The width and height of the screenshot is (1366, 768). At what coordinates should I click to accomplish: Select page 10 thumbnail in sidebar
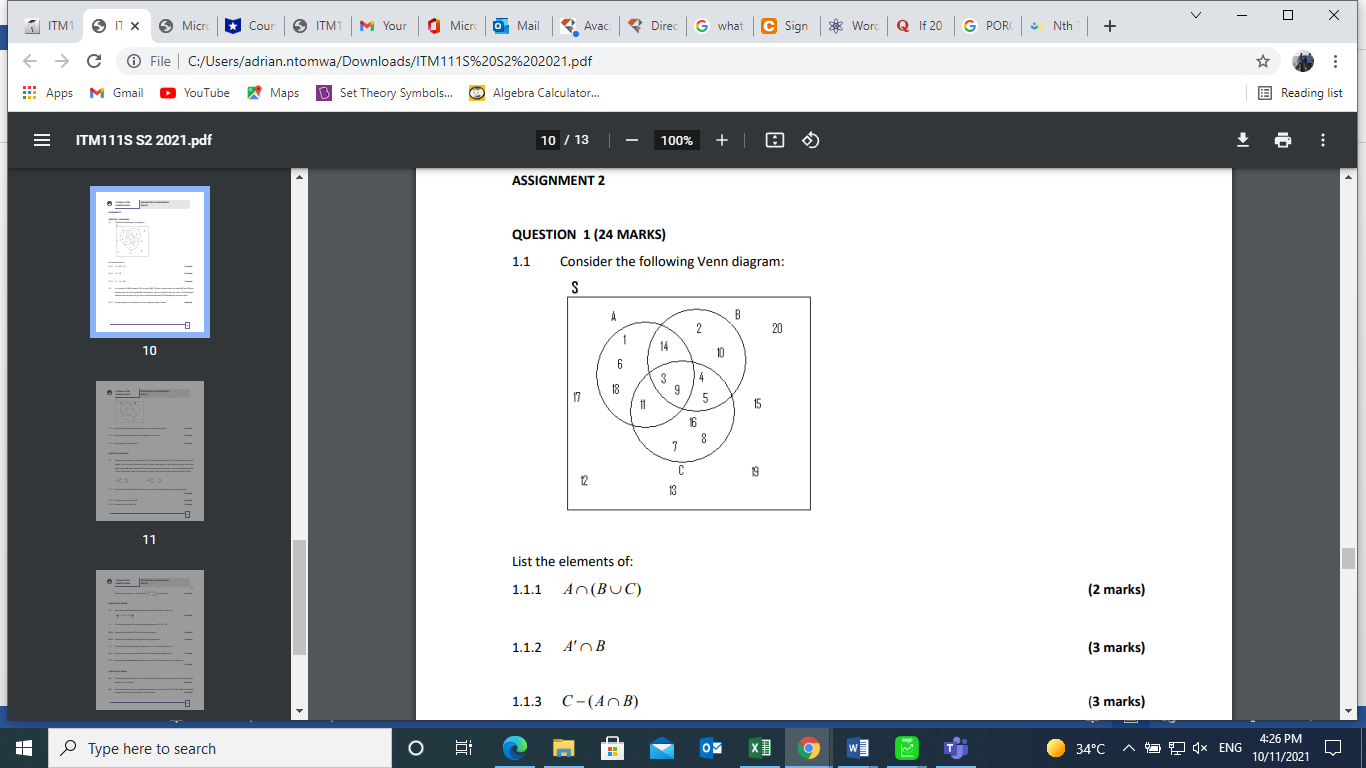coord(150,262)
